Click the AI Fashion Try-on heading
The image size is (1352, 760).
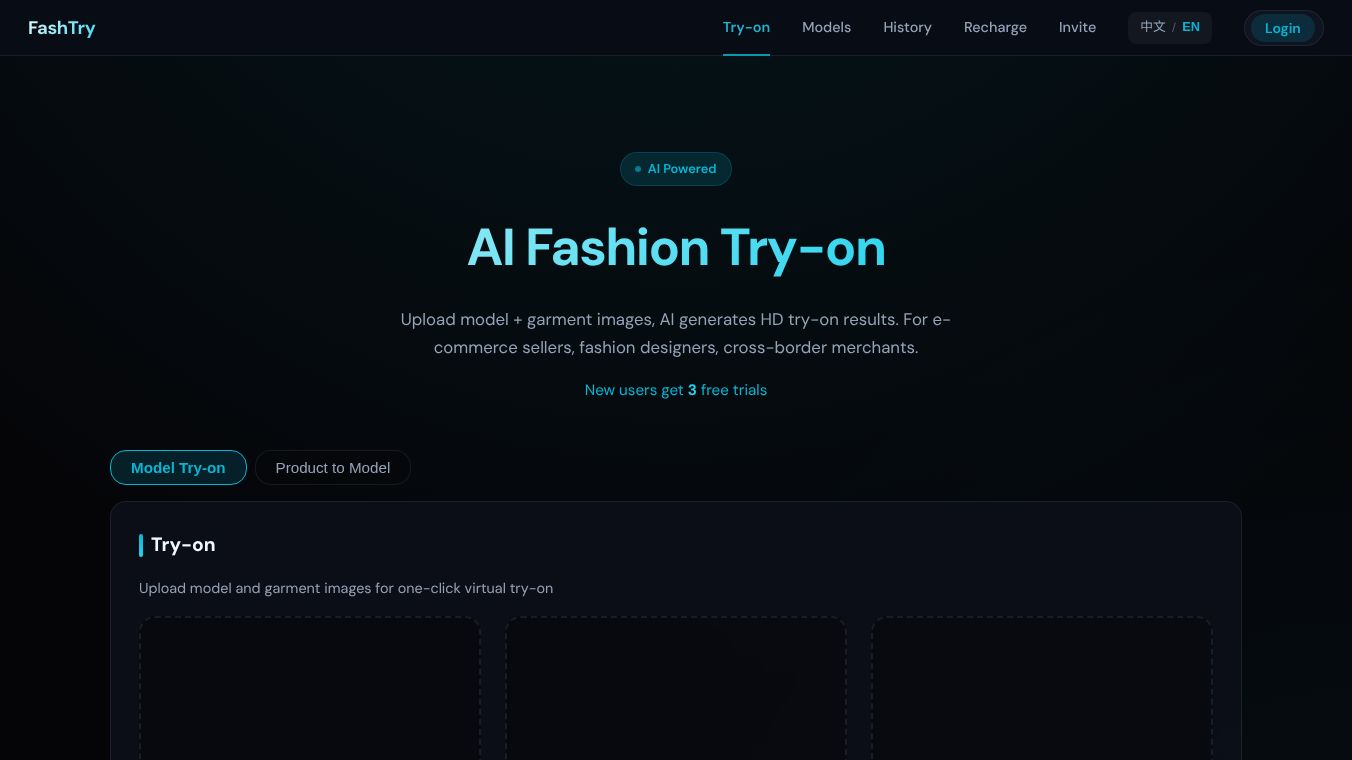676,247
